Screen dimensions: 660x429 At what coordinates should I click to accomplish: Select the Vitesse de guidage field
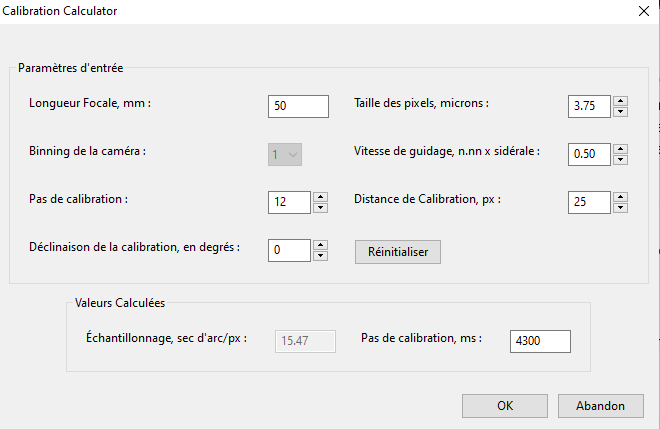coord(588,154)
